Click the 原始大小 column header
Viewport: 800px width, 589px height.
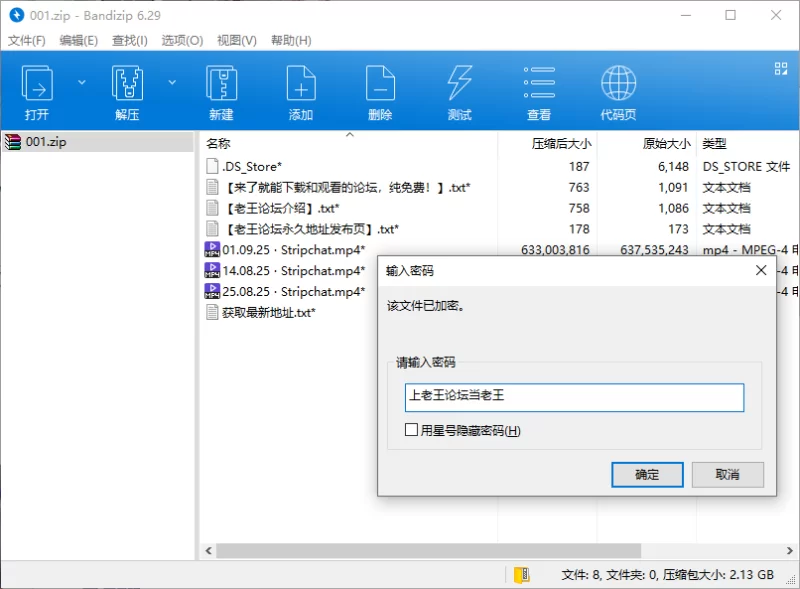(666, 144)
